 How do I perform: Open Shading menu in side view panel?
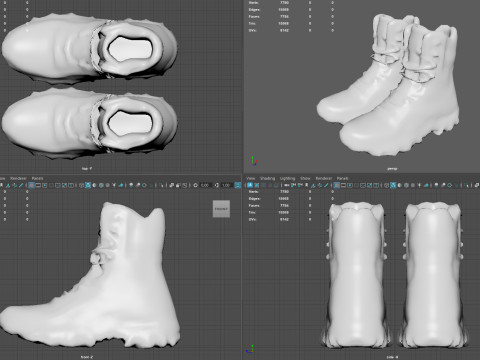pos(268,178)
